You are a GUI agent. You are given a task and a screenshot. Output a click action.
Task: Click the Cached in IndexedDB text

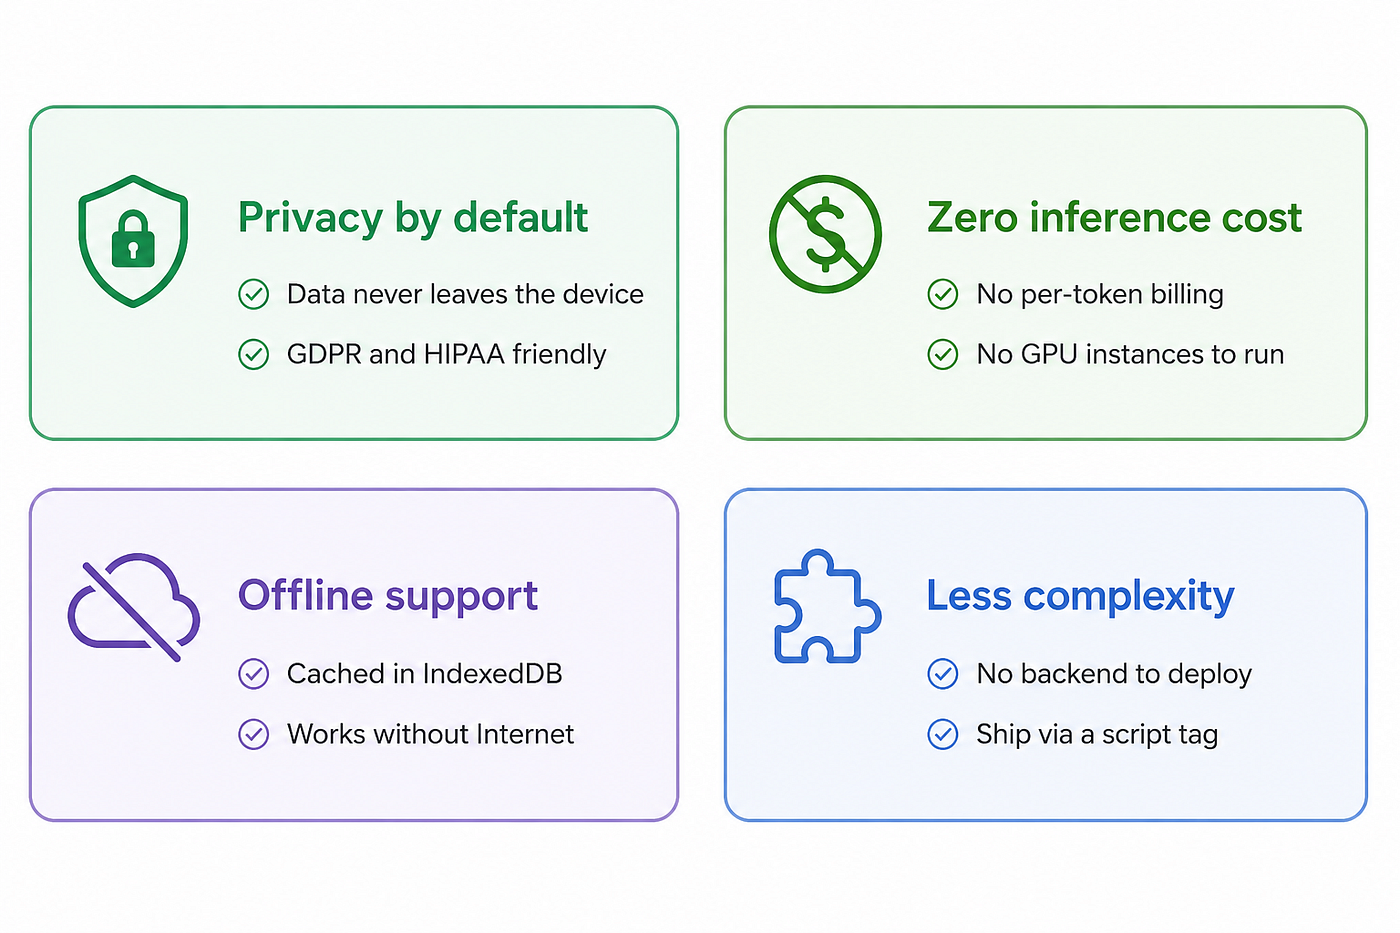pos(425,674)
